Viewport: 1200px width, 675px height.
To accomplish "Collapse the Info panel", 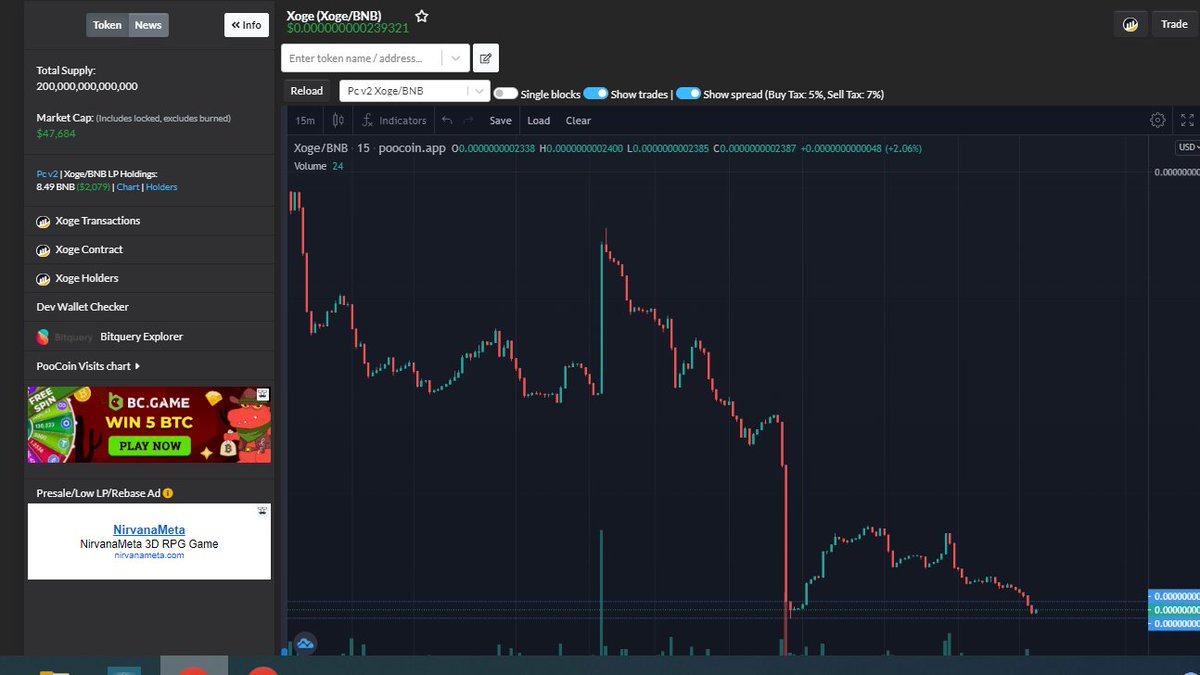I will 246,25.
